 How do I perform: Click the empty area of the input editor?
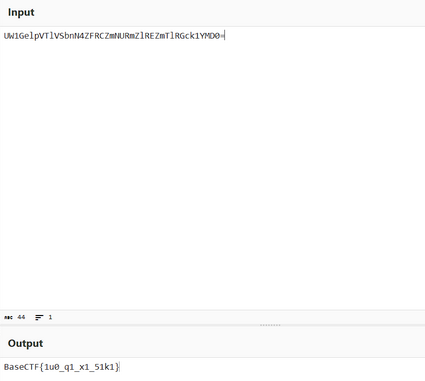coord(212,173)
